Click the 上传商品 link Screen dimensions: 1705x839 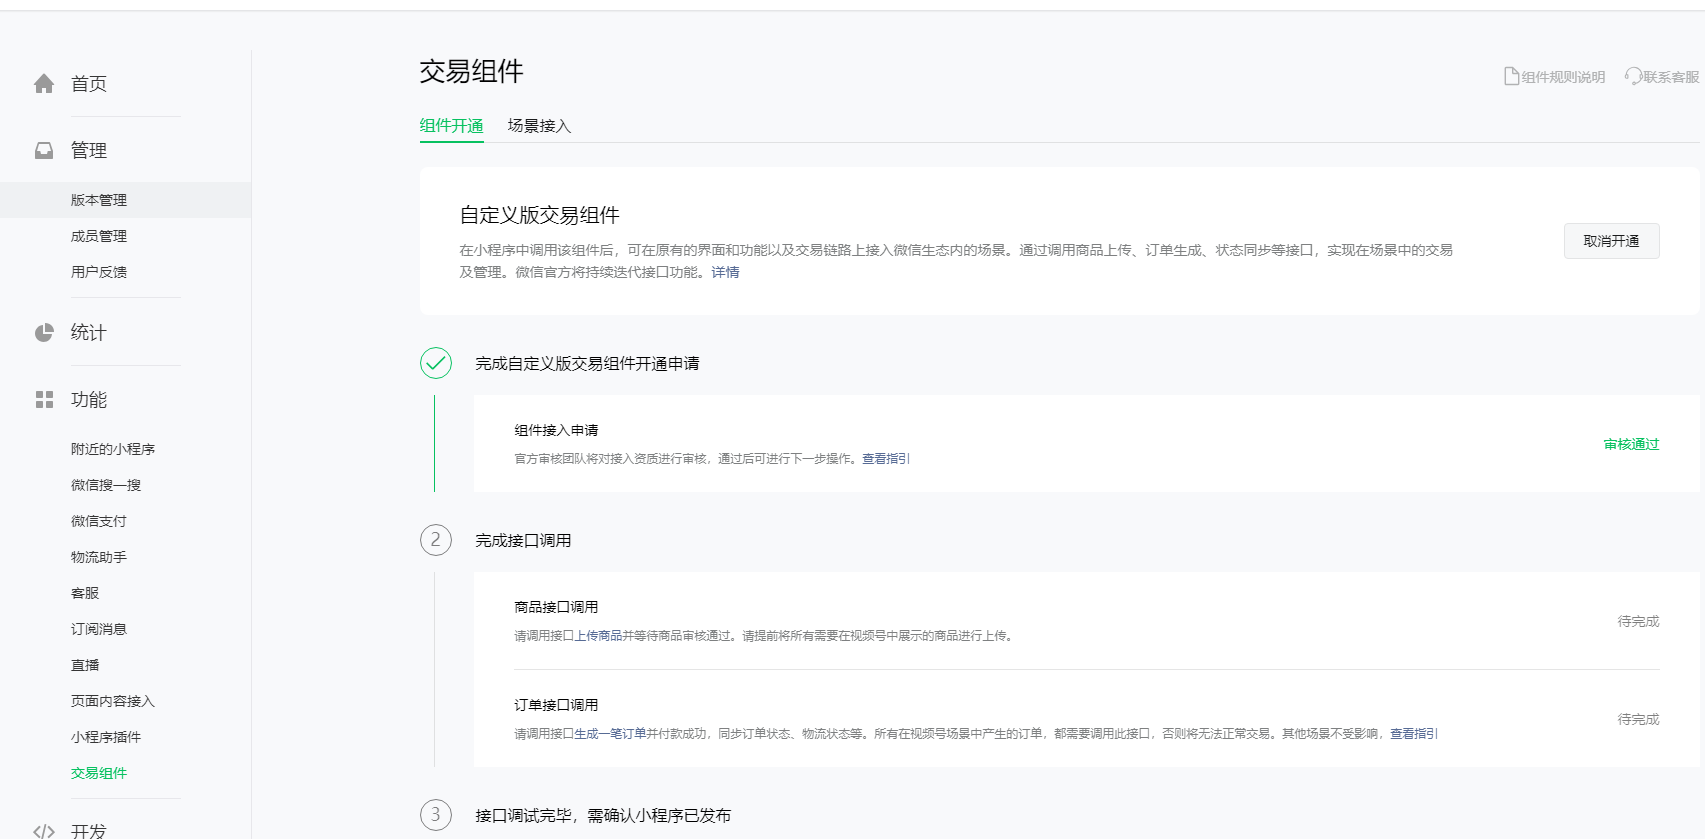click(598, 636)
